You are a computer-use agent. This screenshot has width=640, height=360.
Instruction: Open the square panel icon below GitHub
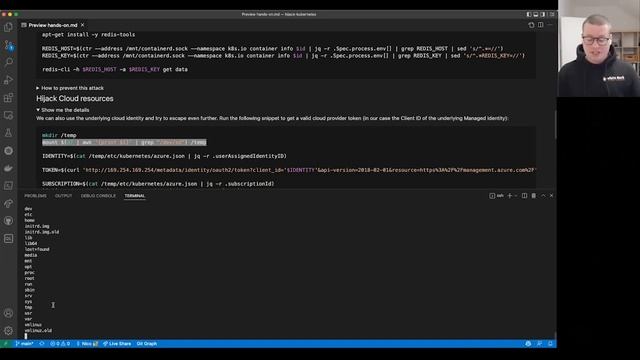[x=8, y=238]
